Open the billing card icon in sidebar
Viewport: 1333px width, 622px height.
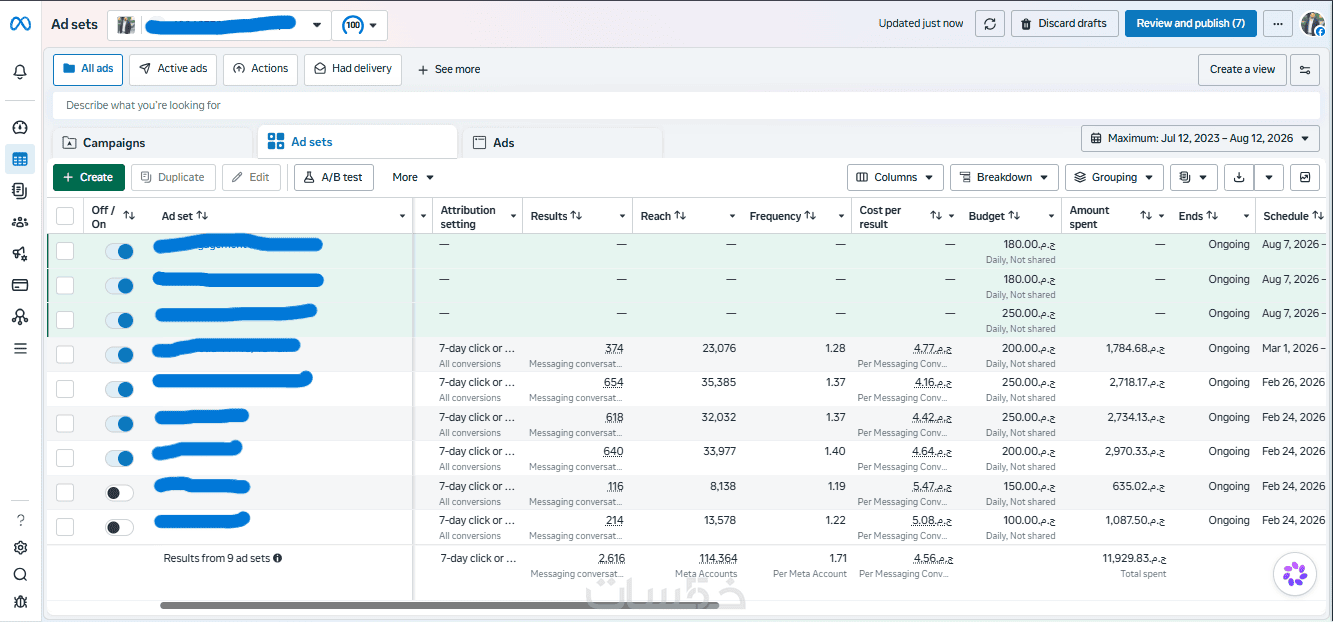(20, 285)
